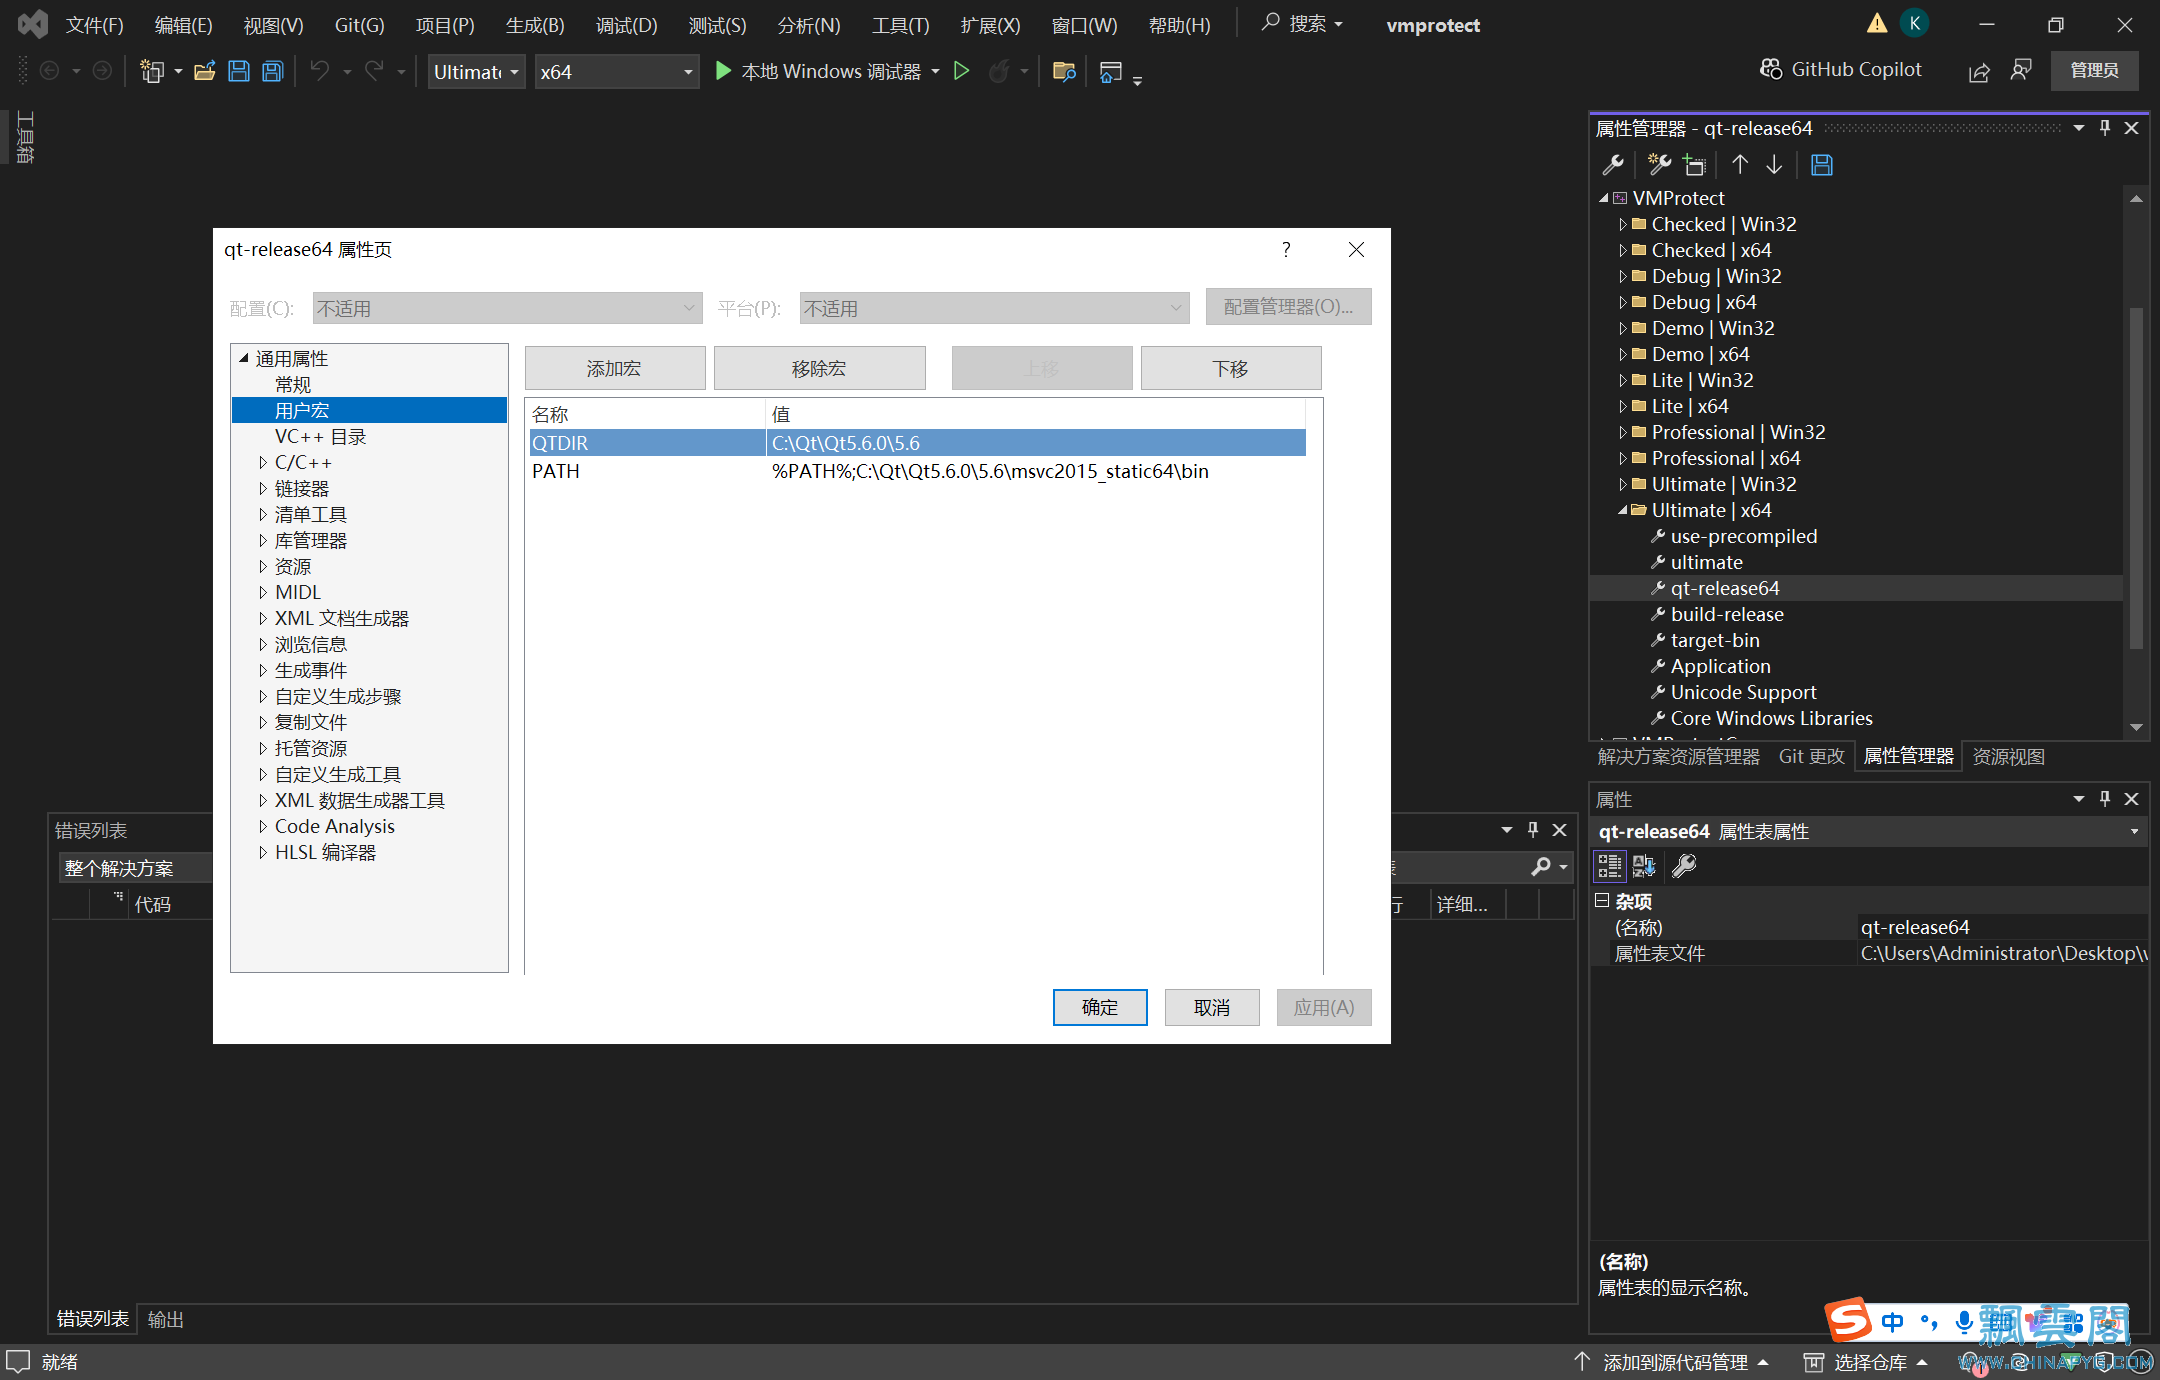Add new project property sheet icon
The height and width of the screenshot is (1380, 2160).
tap(1660, 165)
